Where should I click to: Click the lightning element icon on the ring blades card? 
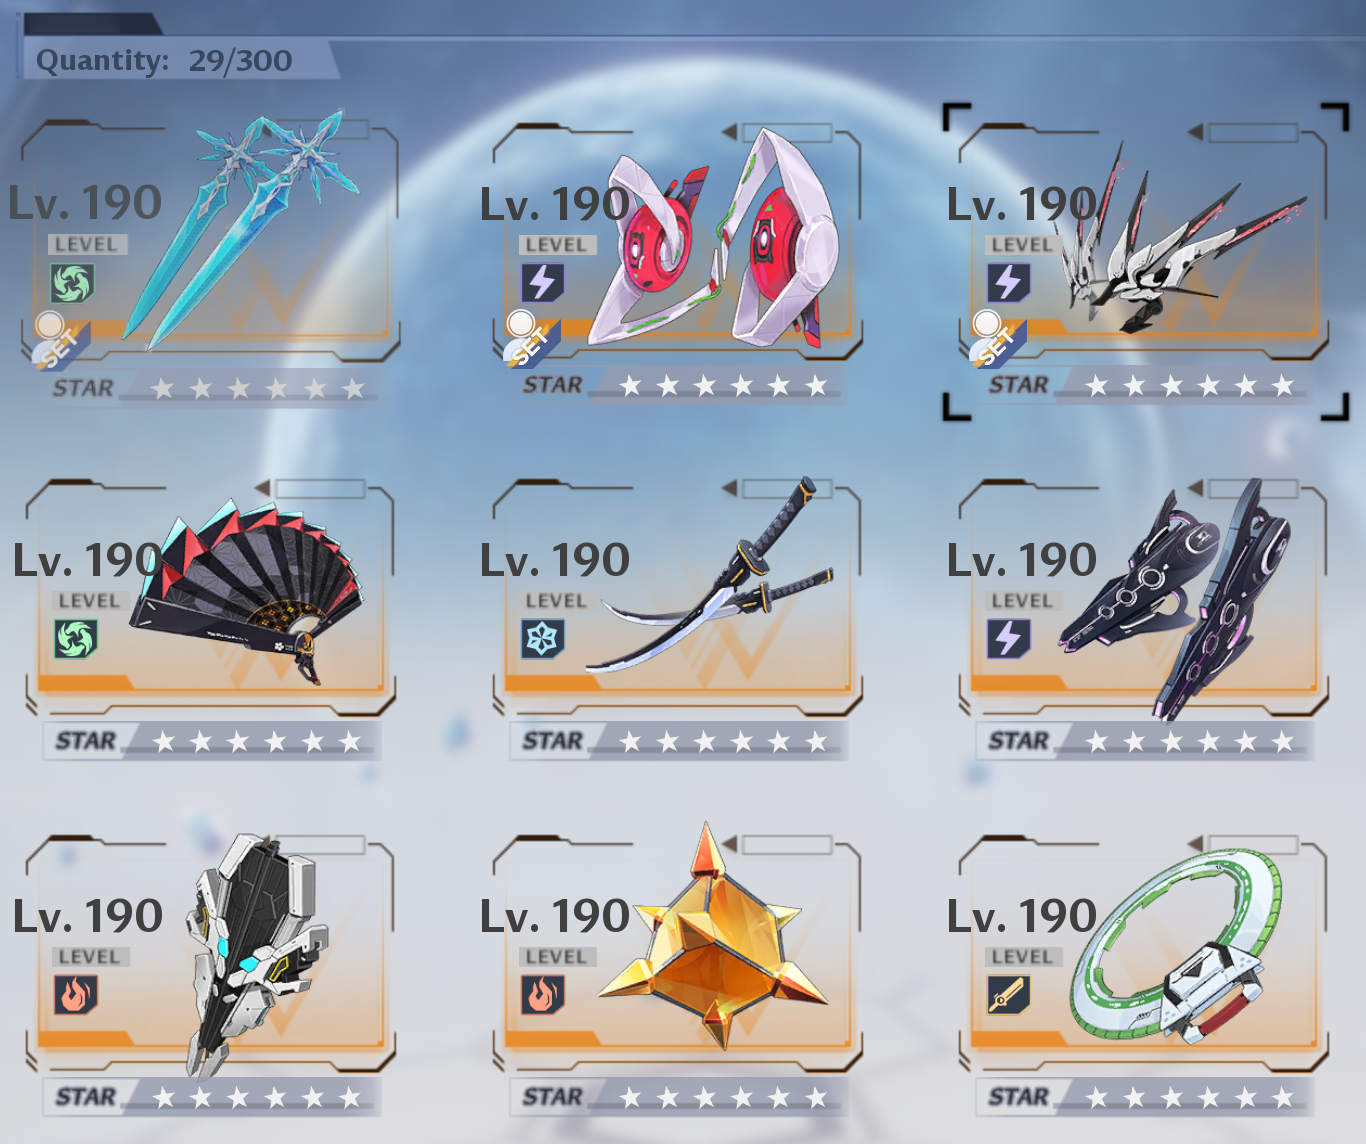pyautogui.click(x=543, y=283)
